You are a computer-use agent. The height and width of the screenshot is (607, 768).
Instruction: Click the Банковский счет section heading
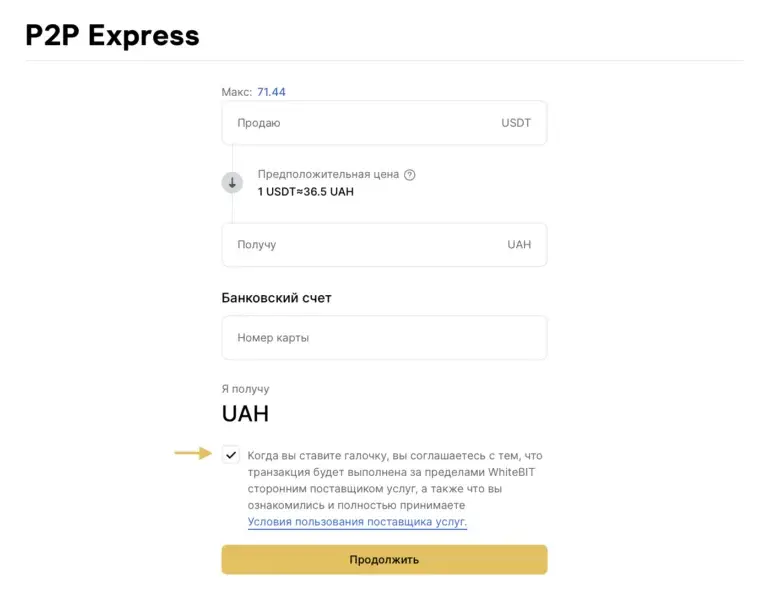276,298
